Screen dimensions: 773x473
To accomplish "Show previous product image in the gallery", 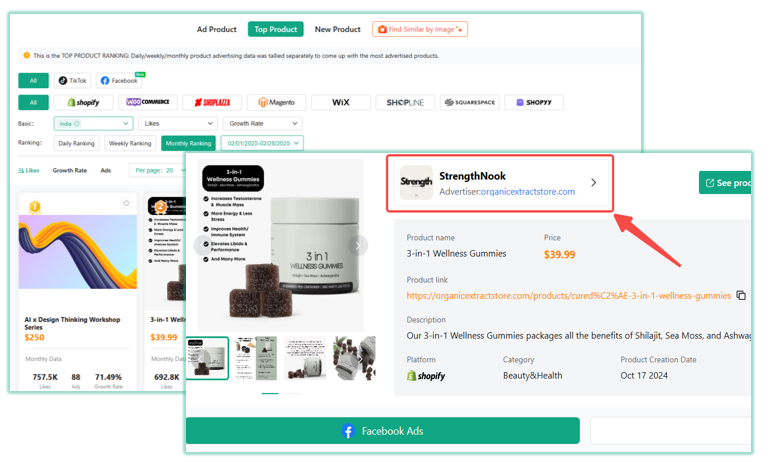I will (203, 245).
